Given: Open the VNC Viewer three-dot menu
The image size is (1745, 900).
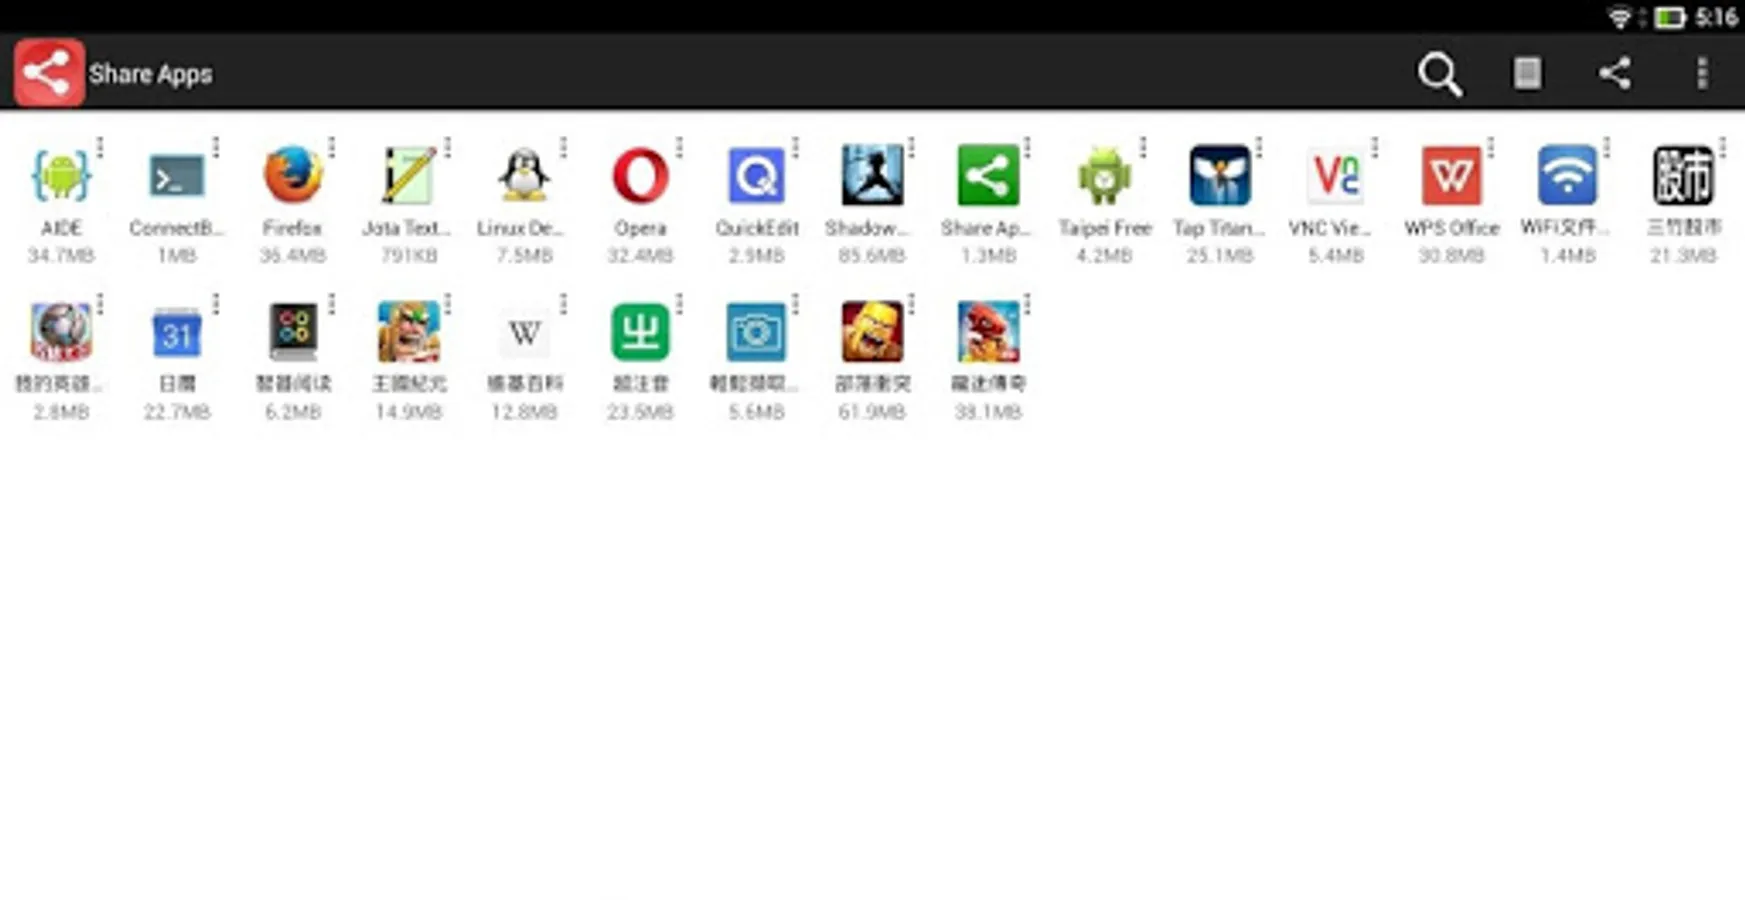Looking at the screenshot, I should coord(1375,148).
